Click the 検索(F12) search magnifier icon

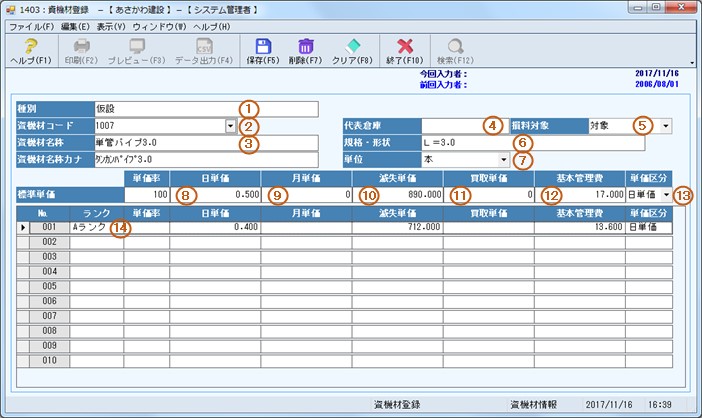click(x=455, y=46)
